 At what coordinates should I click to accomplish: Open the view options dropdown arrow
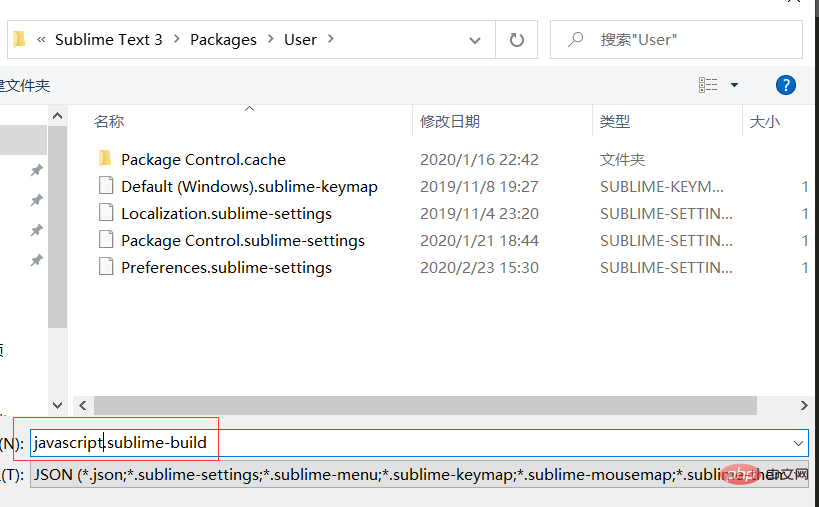(734, 85)
